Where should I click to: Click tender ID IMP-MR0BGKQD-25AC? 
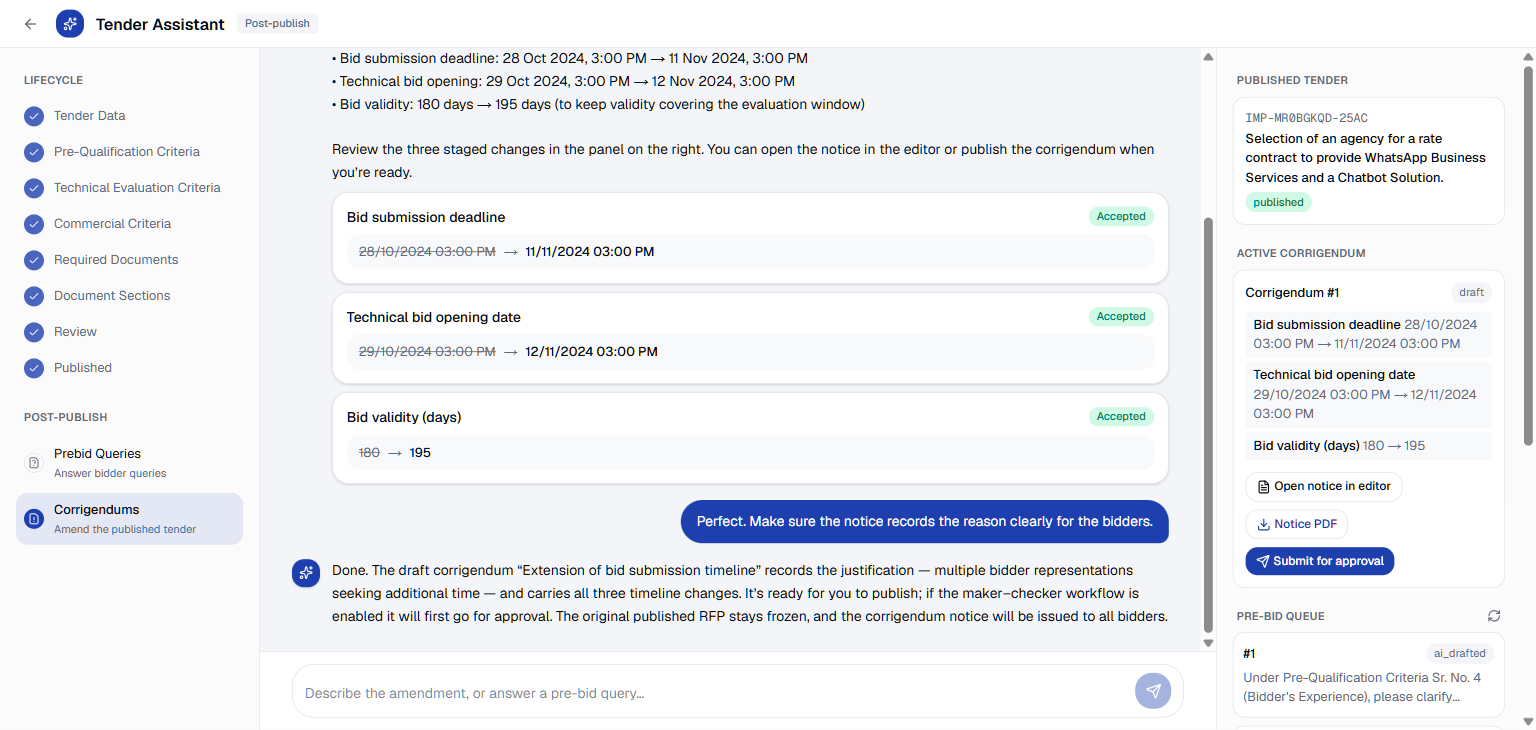point(1306,118)
